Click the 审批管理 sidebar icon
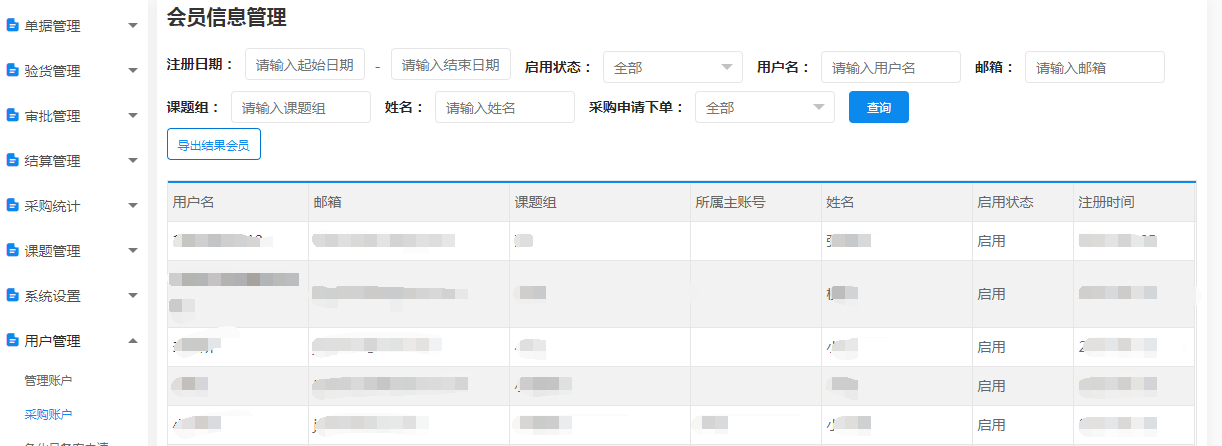 click(x=13, y=116)
